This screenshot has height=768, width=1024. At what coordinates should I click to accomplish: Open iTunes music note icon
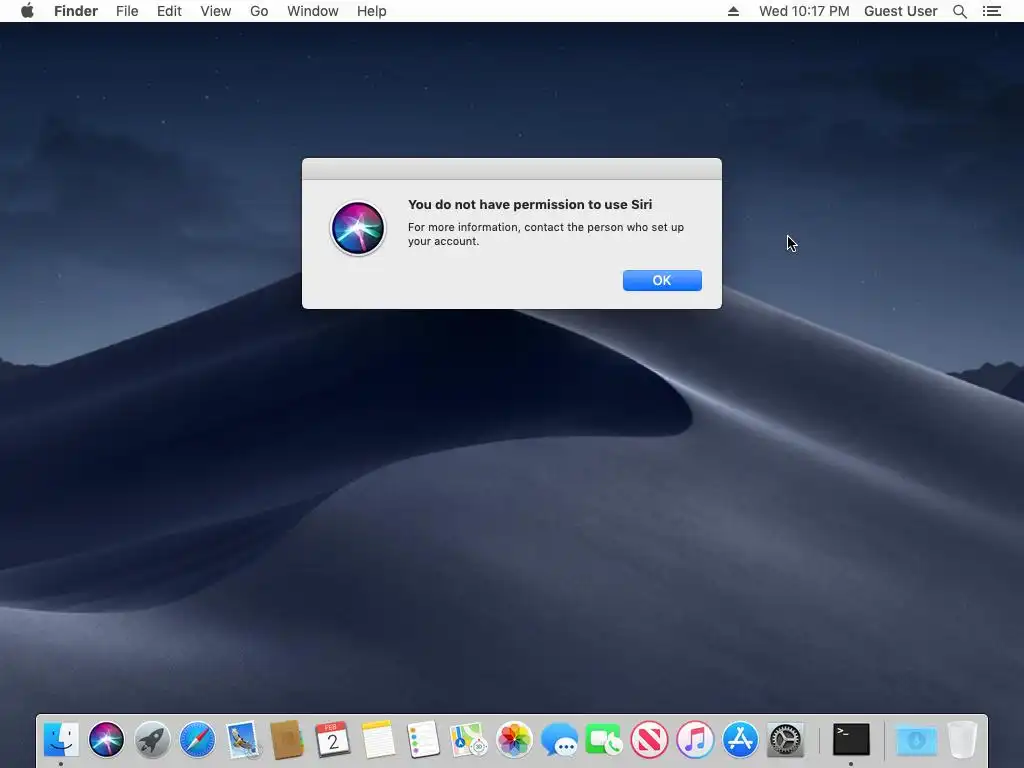[695, 740]
